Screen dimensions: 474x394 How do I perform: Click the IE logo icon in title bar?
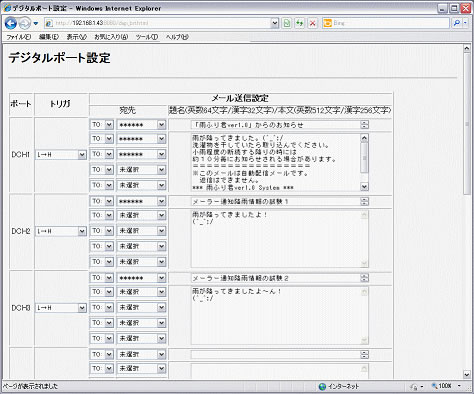tap(7, 8)
